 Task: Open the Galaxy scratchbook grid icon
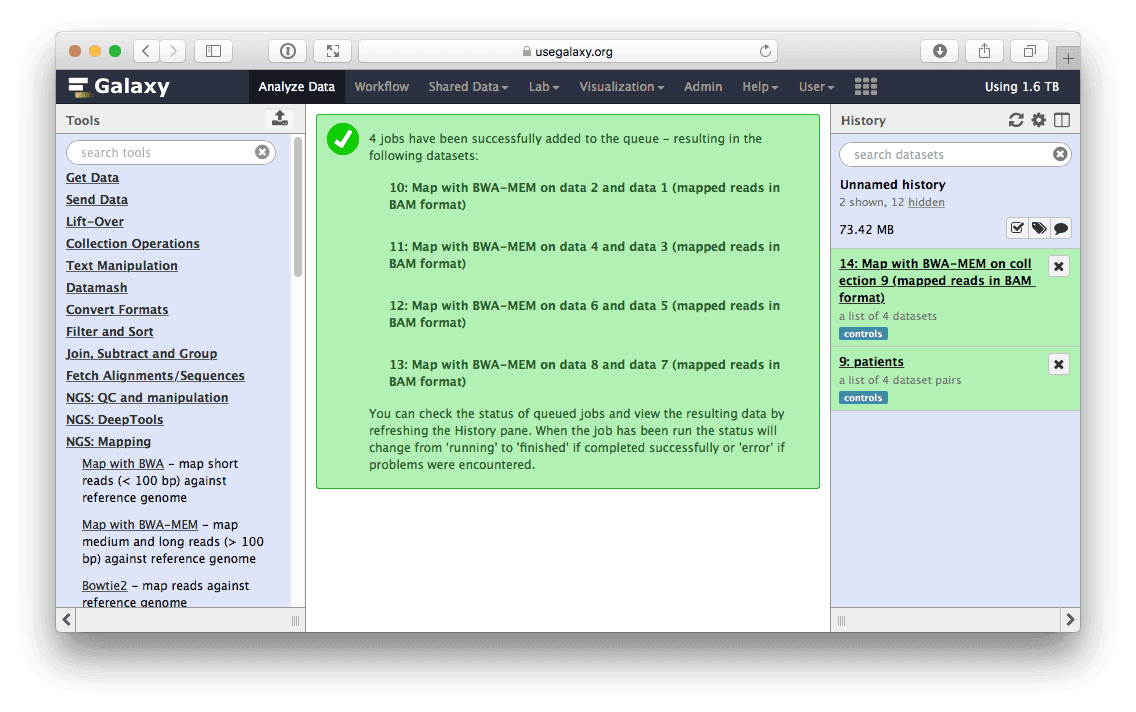pyautogui.click(x=865, y=87)
